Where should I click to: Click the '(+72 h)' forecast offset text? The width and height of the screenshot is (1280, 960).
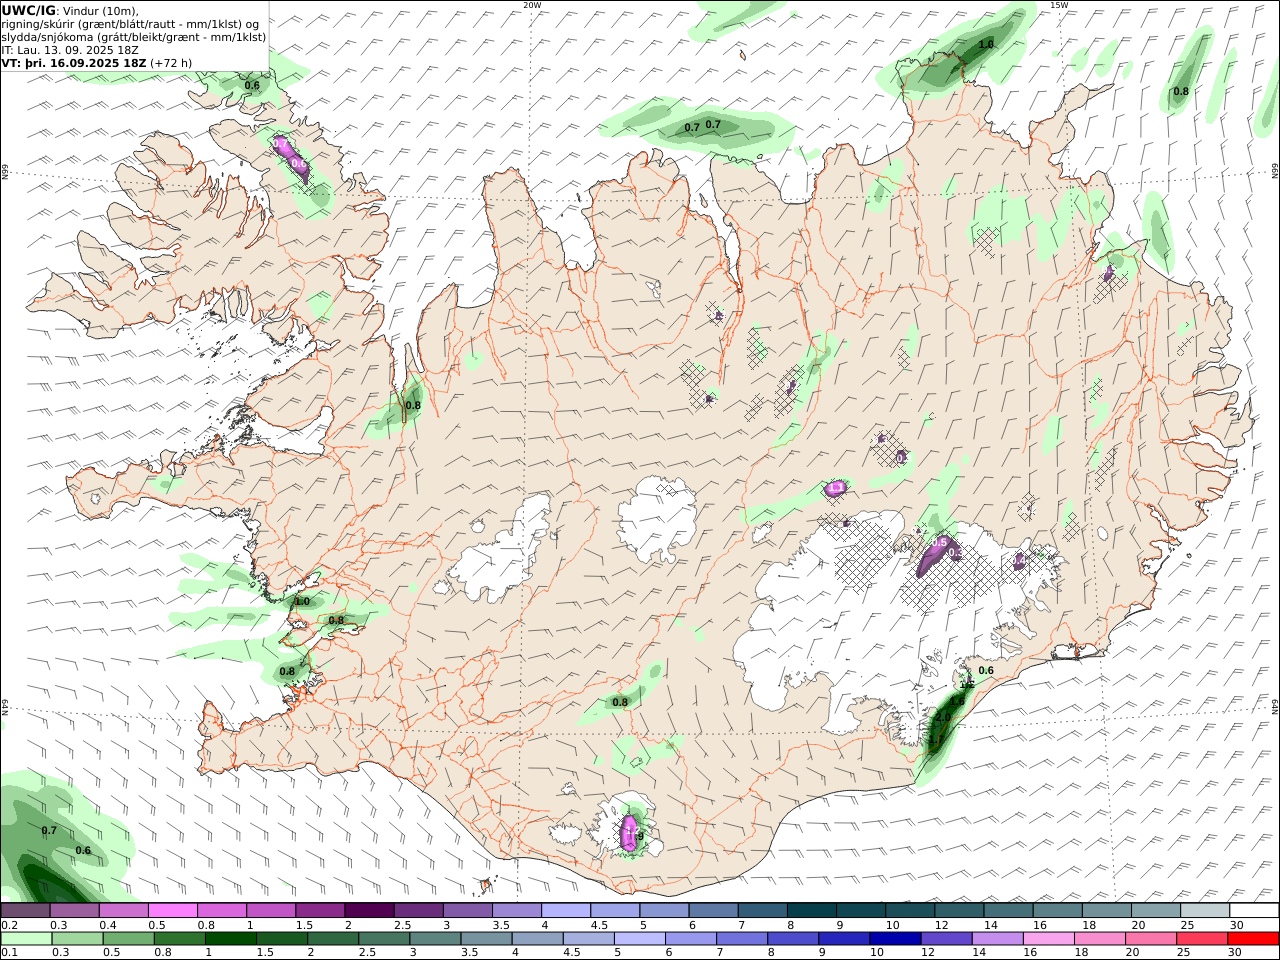coord(171,63)
